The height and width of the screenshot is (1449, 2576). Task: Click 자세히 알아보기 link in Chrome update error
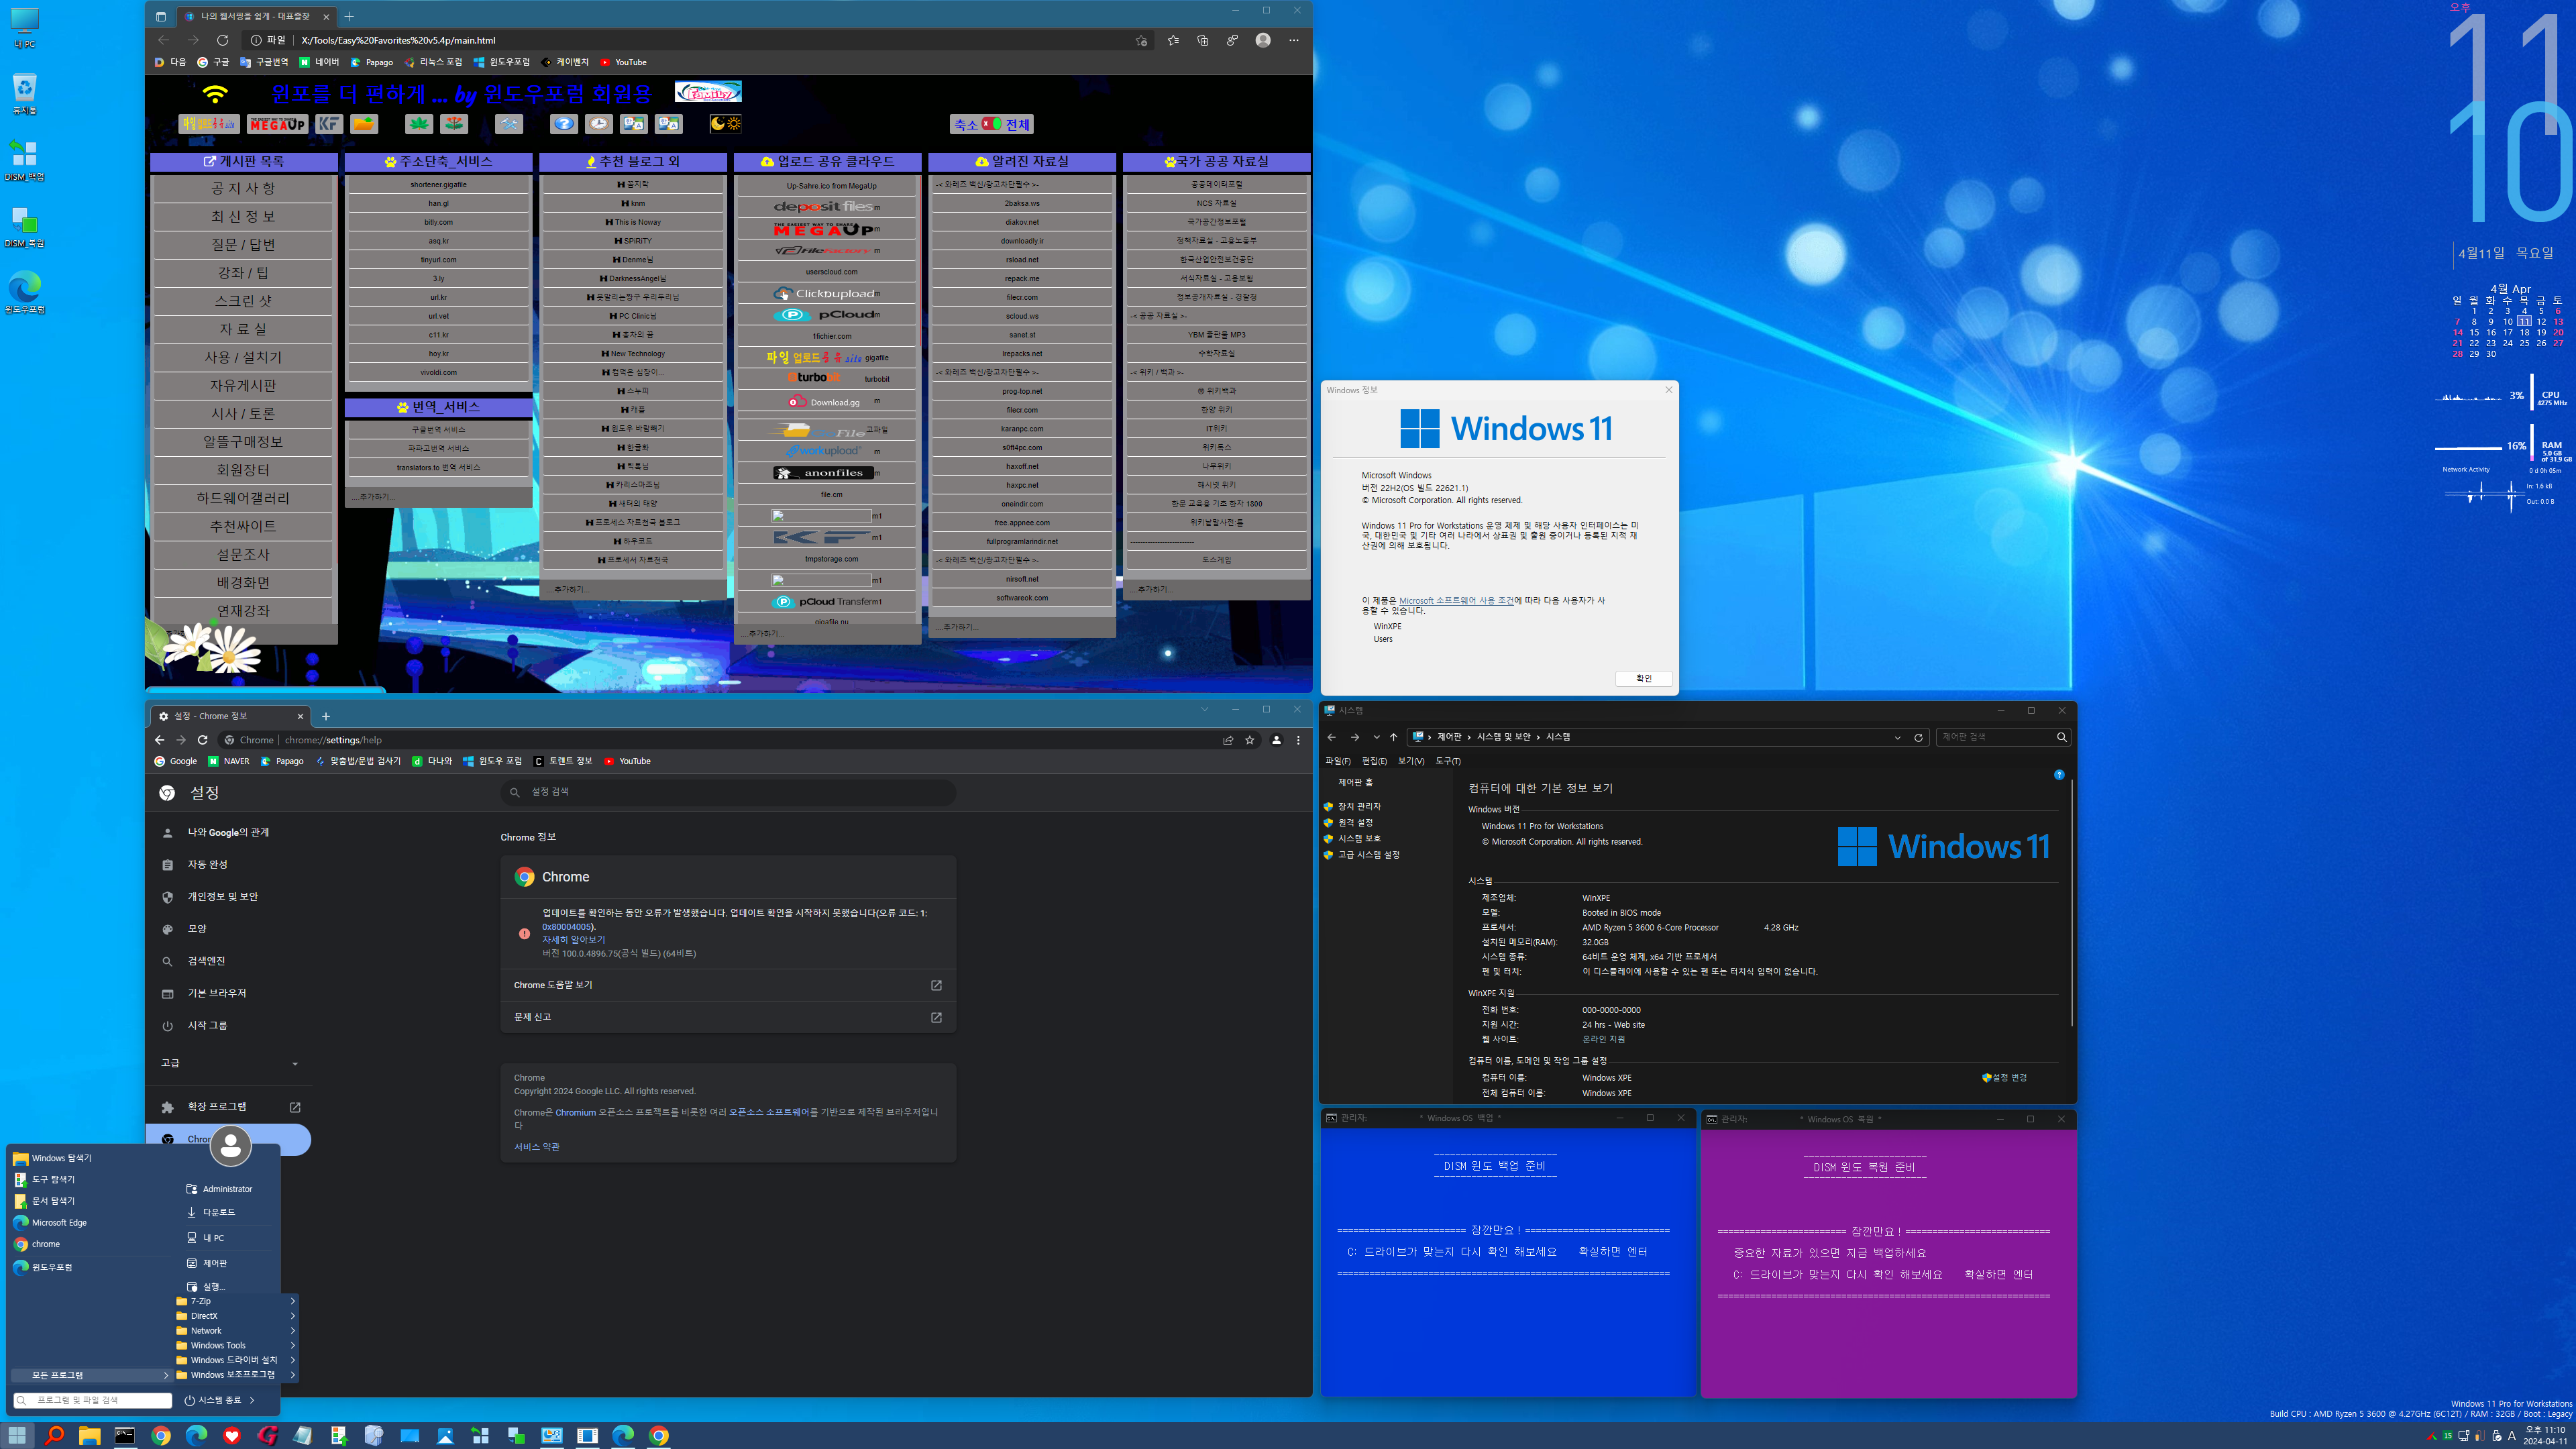(x=573, y=940)
